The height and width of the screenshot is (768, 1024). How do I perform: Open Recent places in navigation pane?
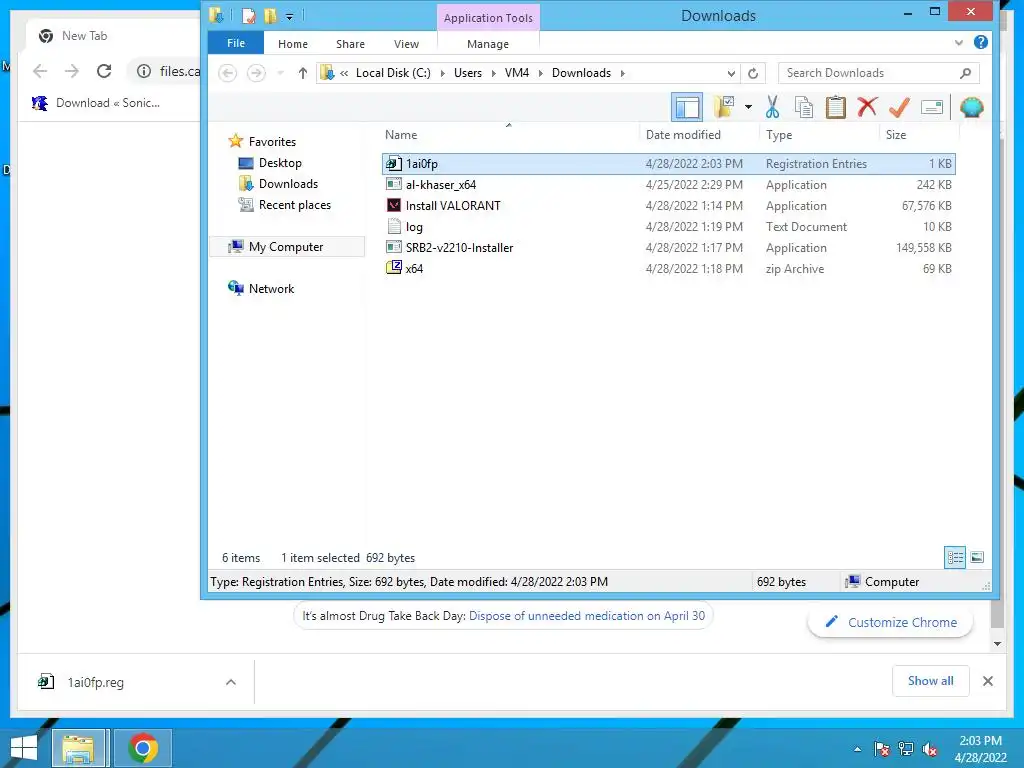click(285, 204)
